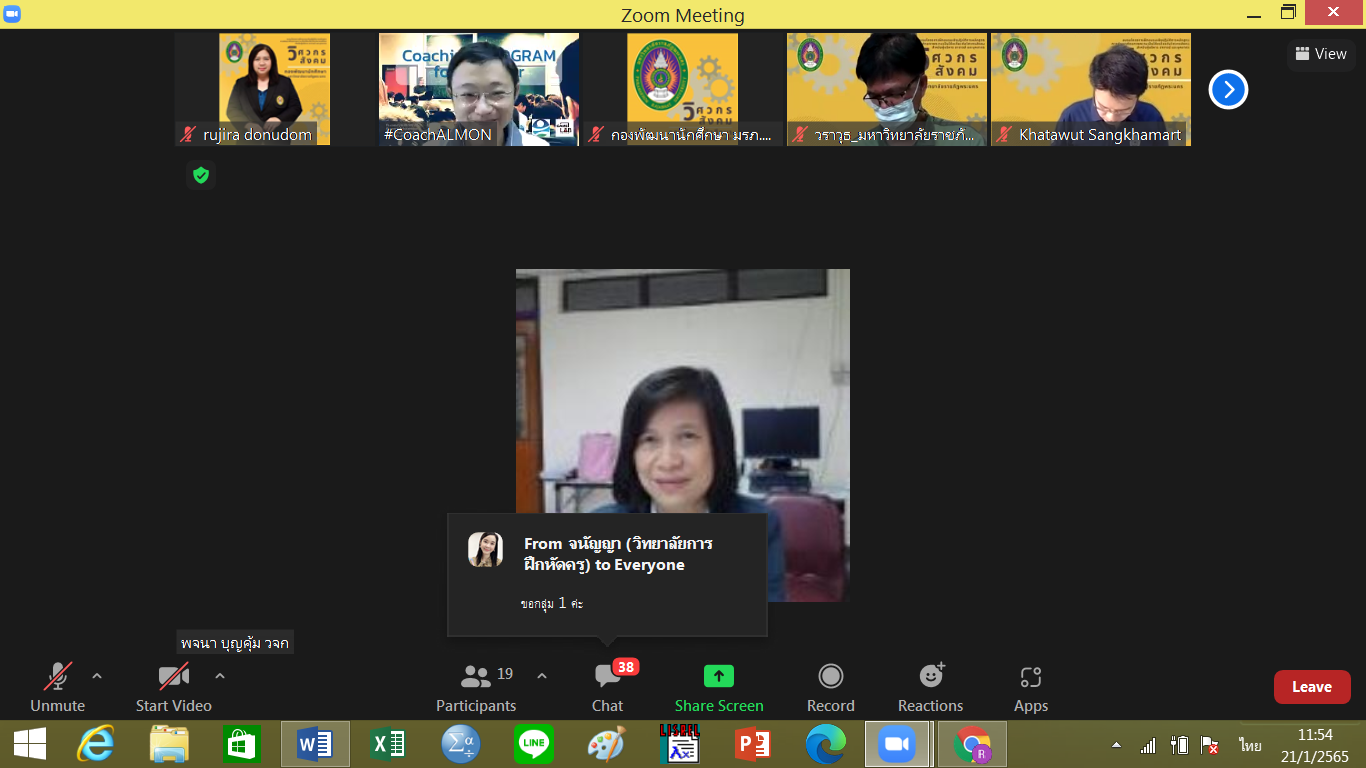Switch to Zoom taskbar icon

(x=898, y=744)
